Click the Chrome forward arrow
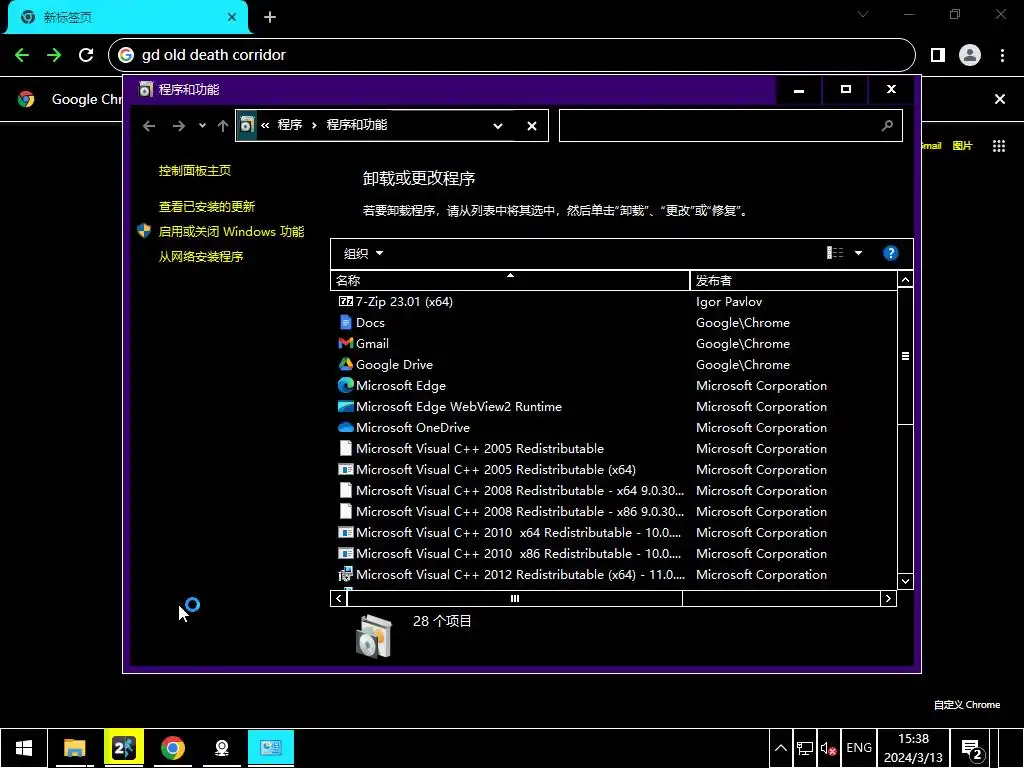 [54, 55]
